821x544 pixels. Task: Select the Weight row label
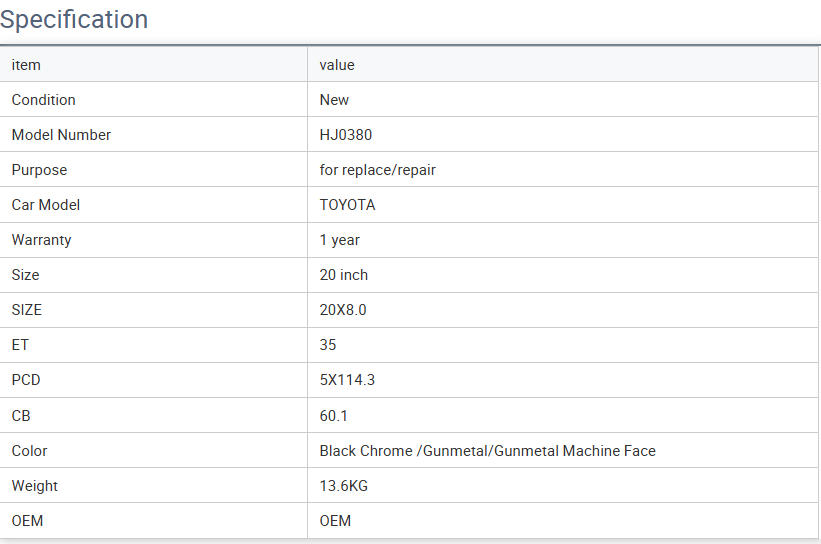click(34, 486)
